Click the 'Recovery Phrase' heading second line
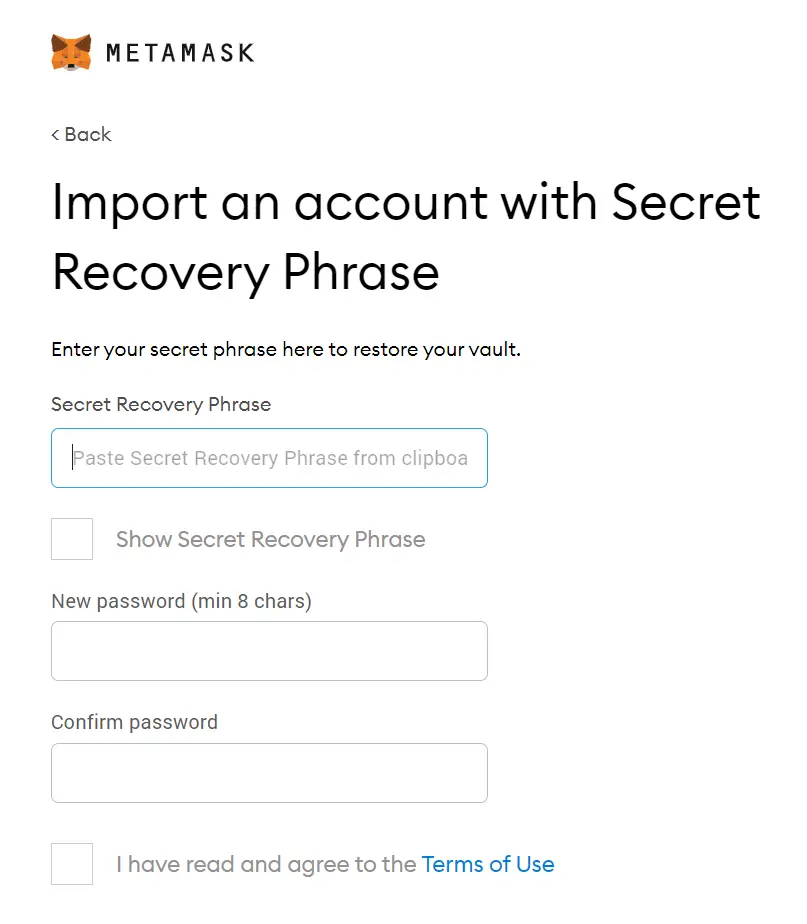Viewport: 807px width, 924px height. tap(245, 273)
